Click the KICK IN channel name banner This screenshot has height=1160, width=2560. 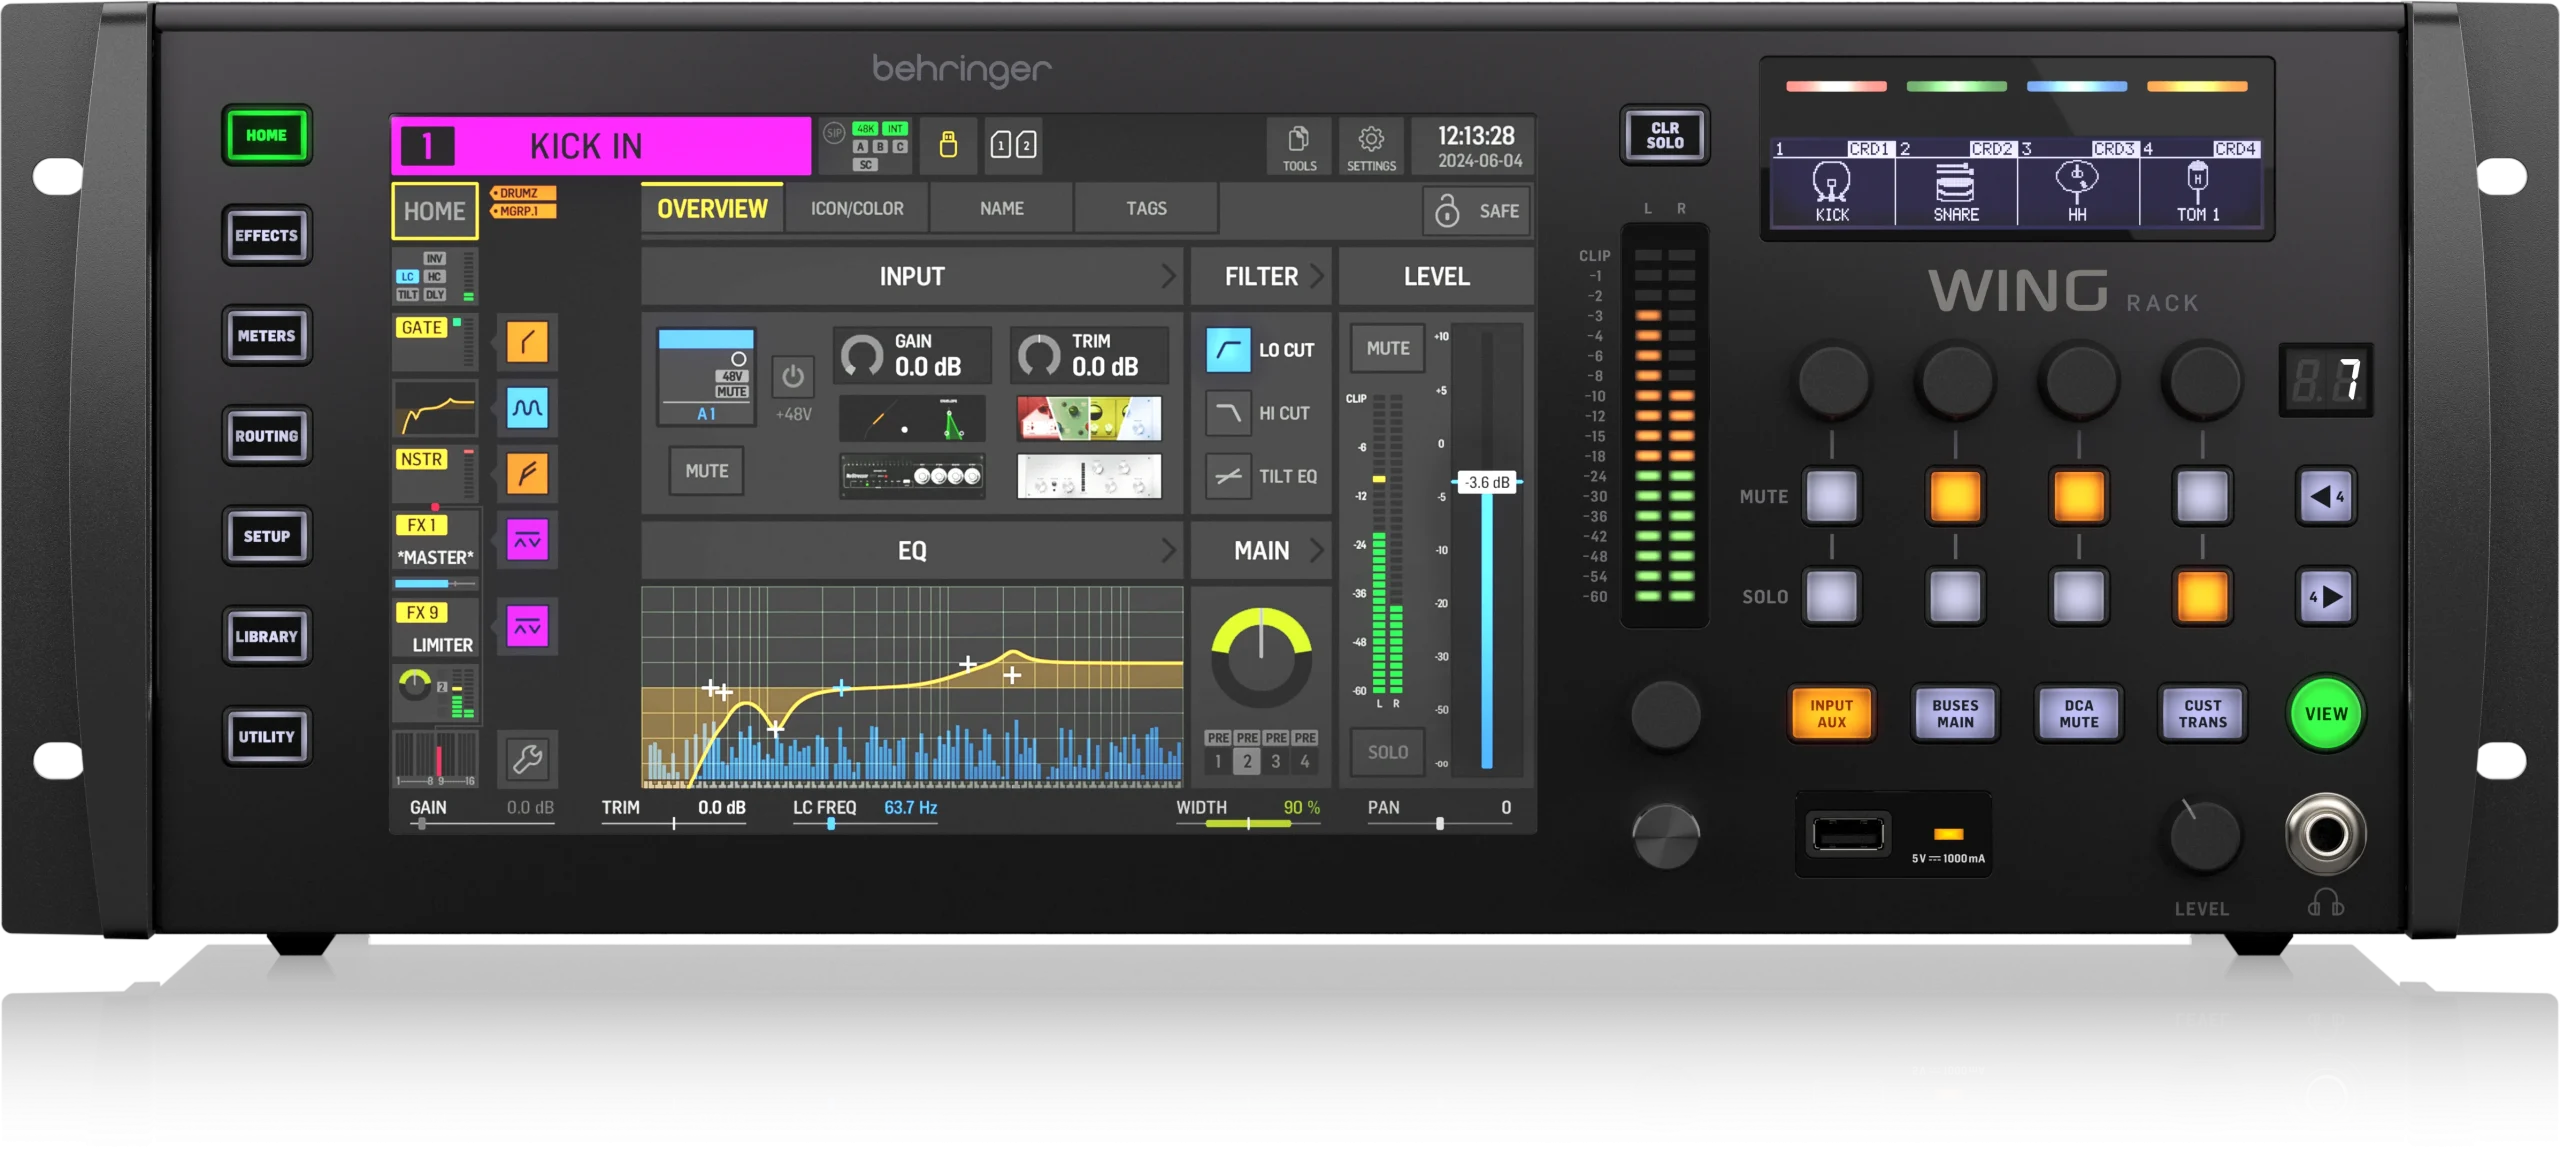point(601,146)
